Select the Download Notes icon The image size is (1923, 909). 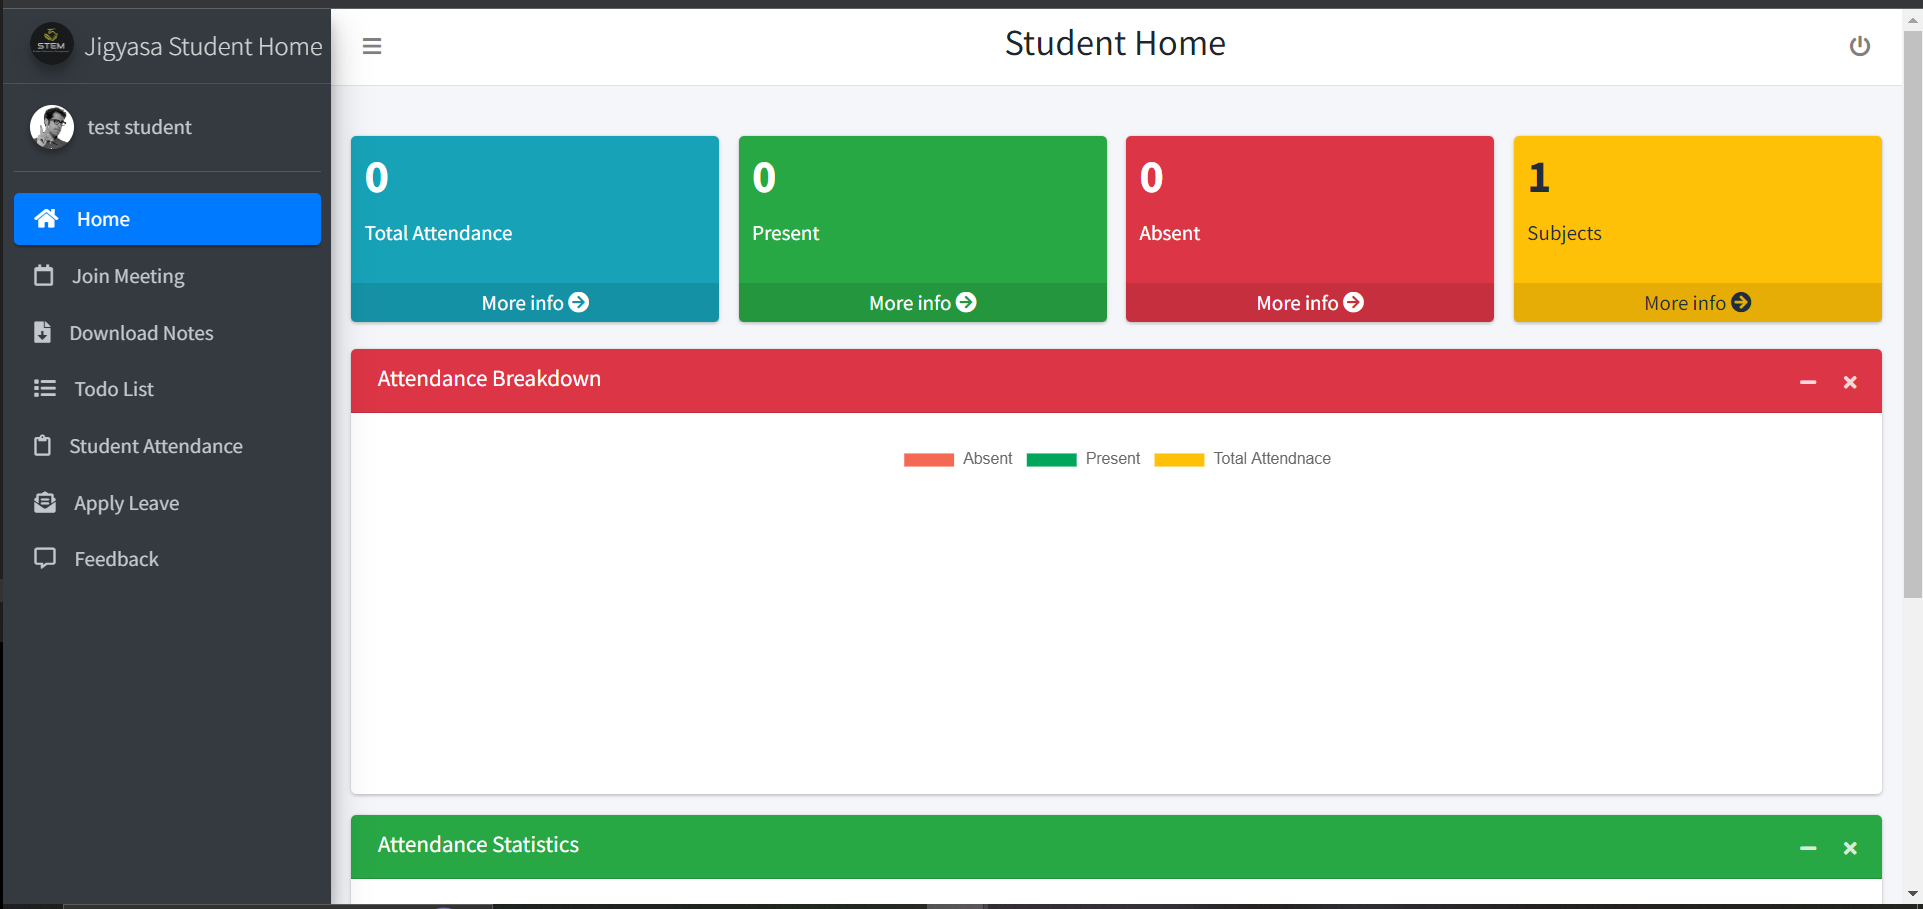44,332
